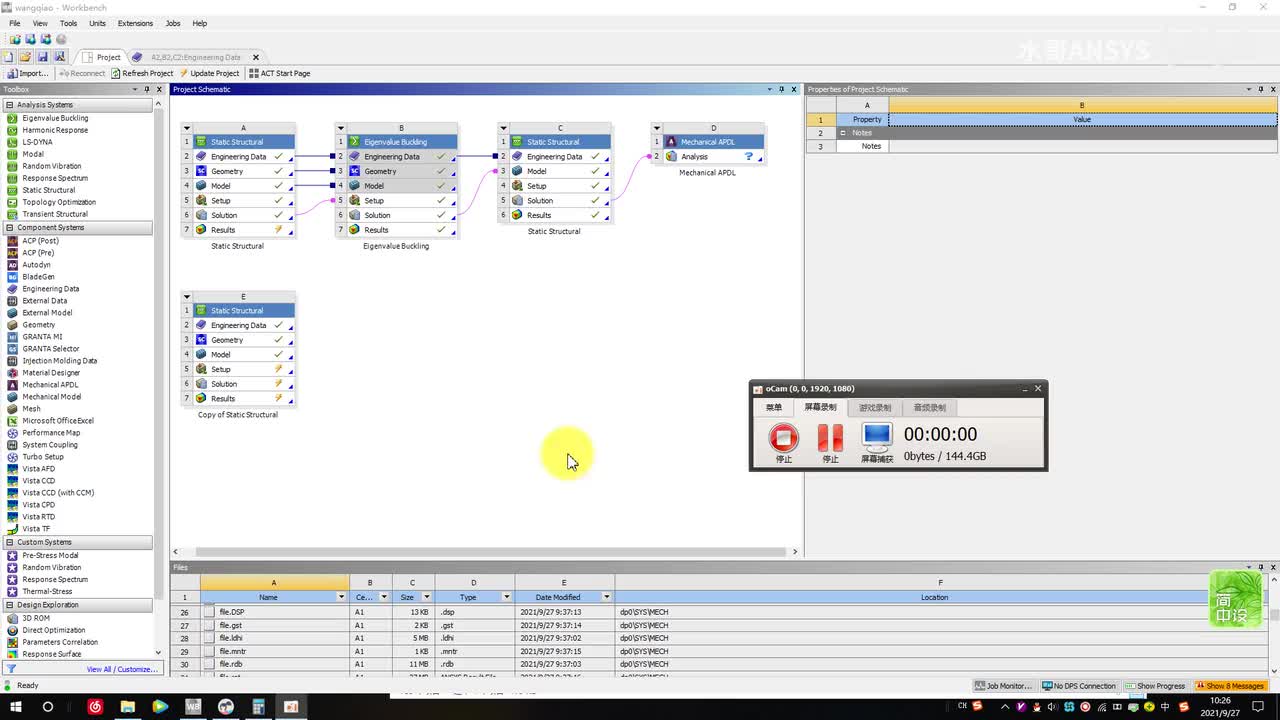This screenshot has height=720, width=1280.
Task: Click the screen capture monitor icon in oCam
Action: point(877,437)
